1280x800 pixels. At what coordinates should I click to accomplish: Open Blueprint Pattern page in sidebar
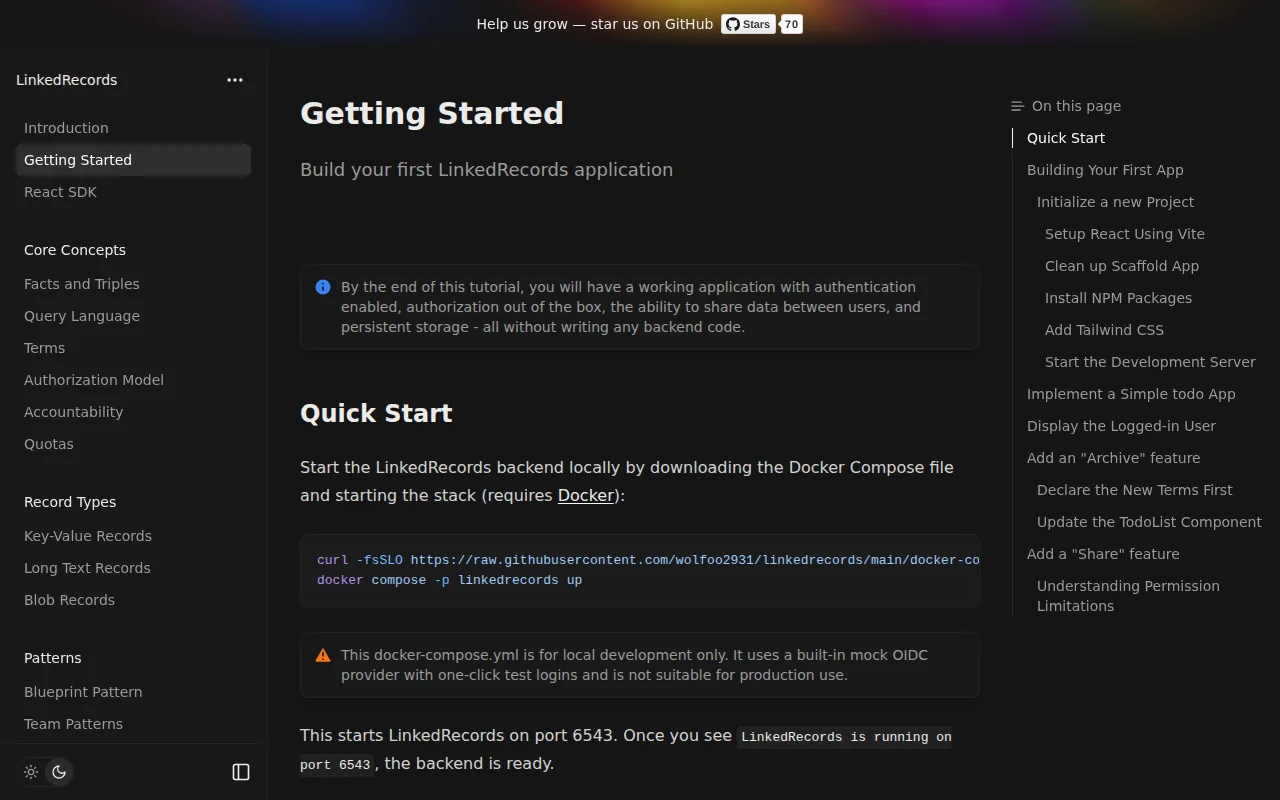83,692
